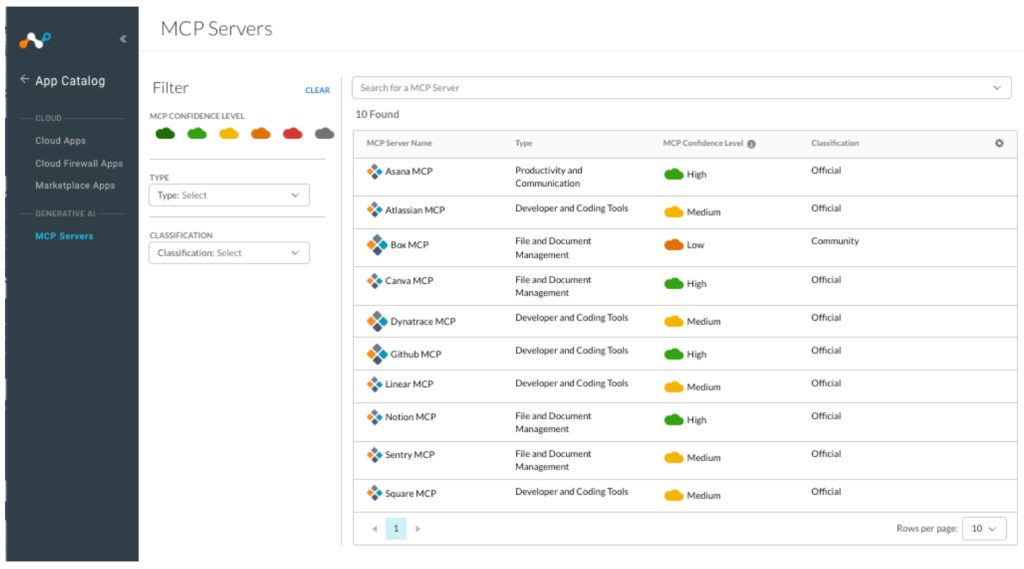1024x569 pixels.
Task: Open Notion MCP server name
Action: tap(410, 417)
